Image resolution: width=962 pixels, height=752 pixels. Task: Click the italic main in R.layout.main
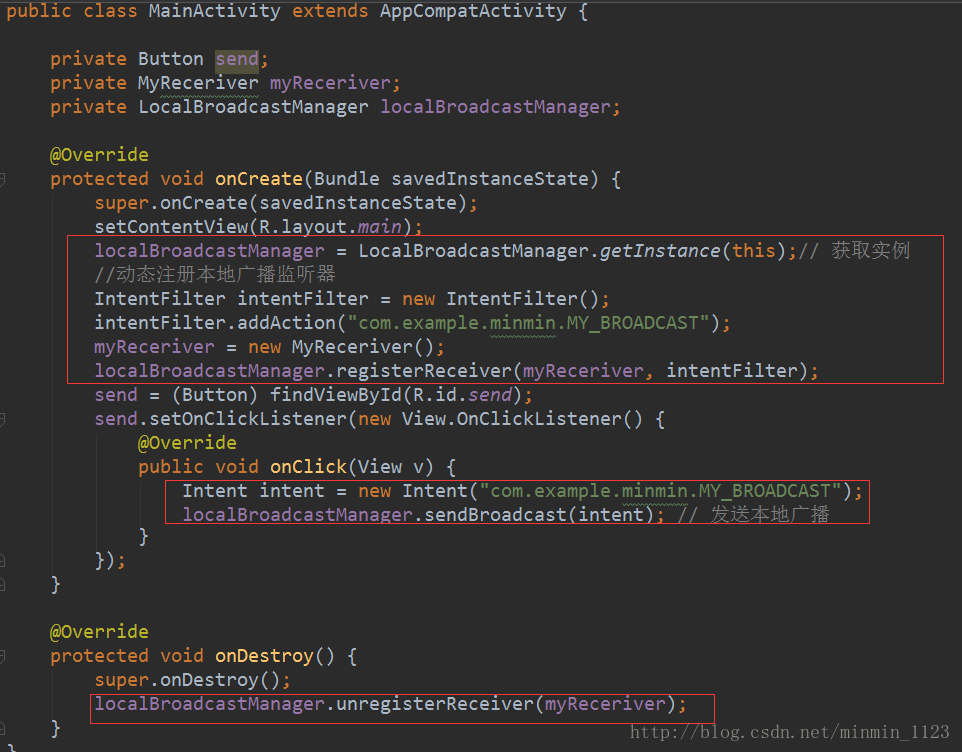coord(380,227)
